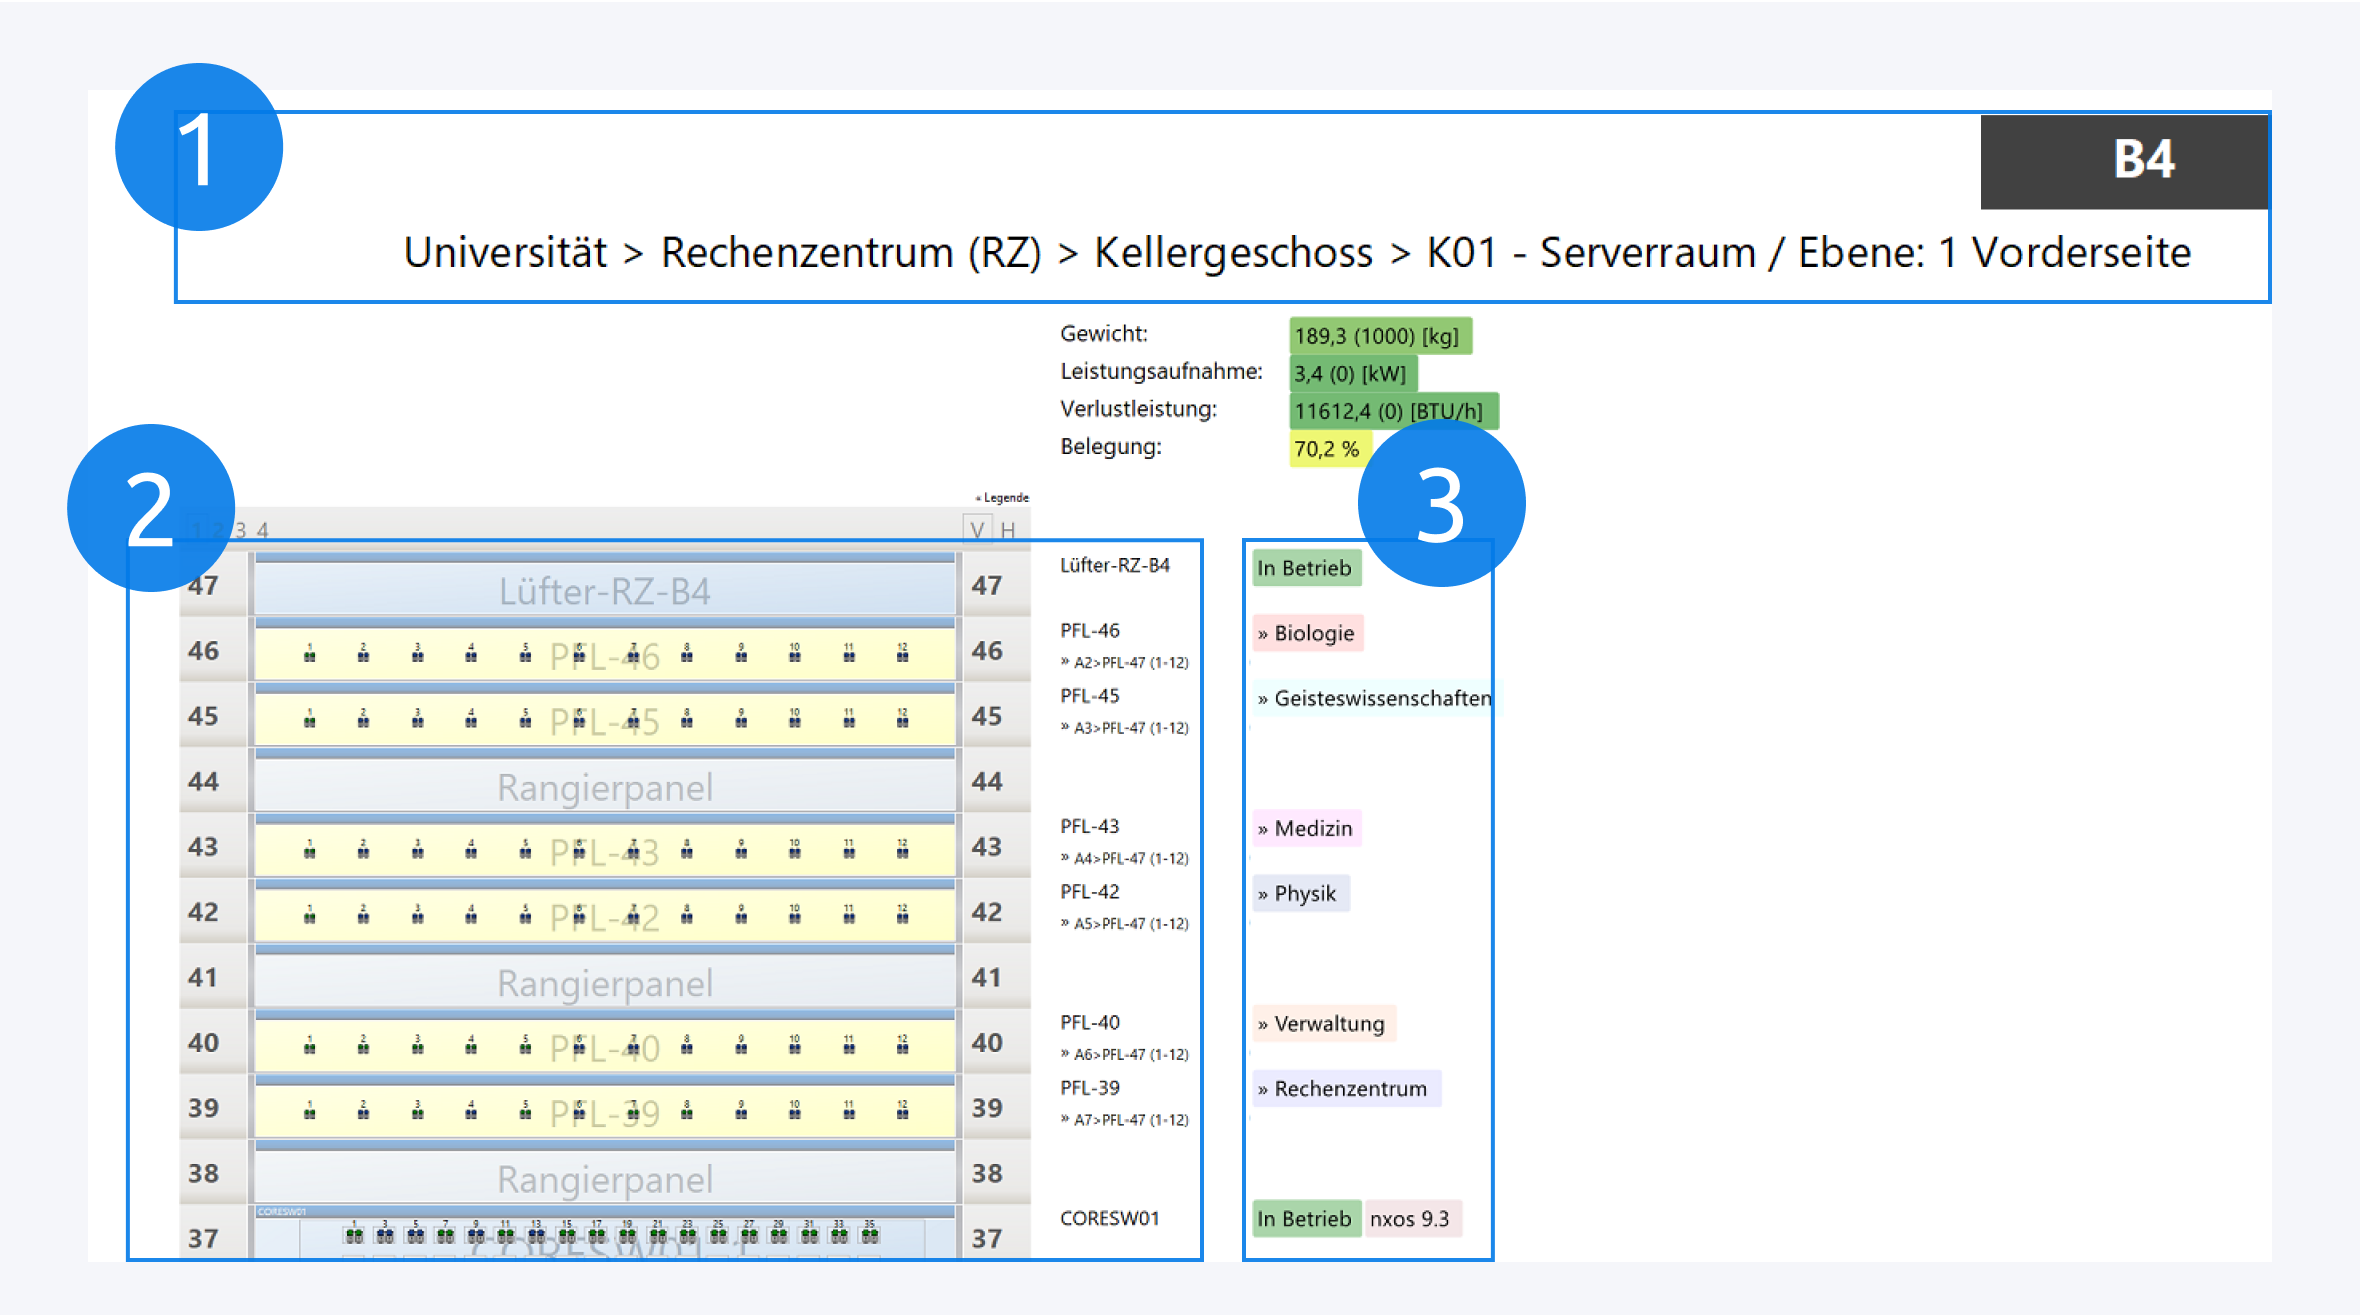Click port 9 on PFL-42 panel
Viewport: 2360px width, 1315px height.
pyautogui.click(x=741, y=916)
